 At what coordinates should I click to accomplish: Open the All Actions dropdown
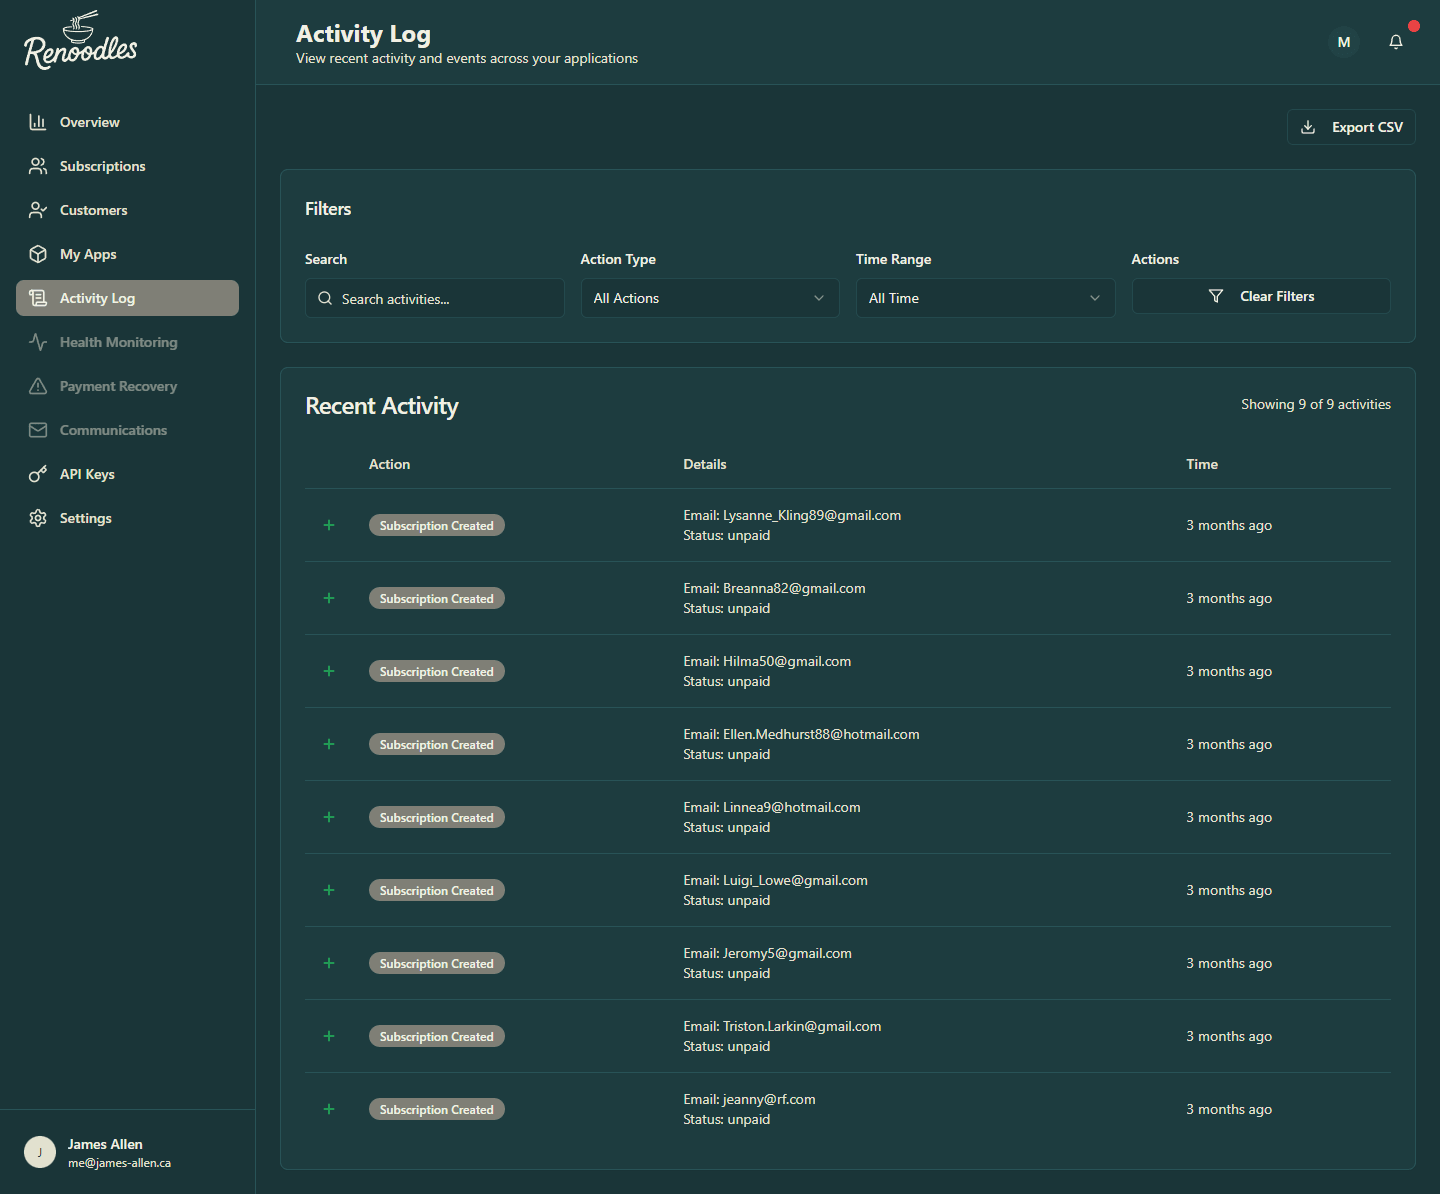point(709,298)
